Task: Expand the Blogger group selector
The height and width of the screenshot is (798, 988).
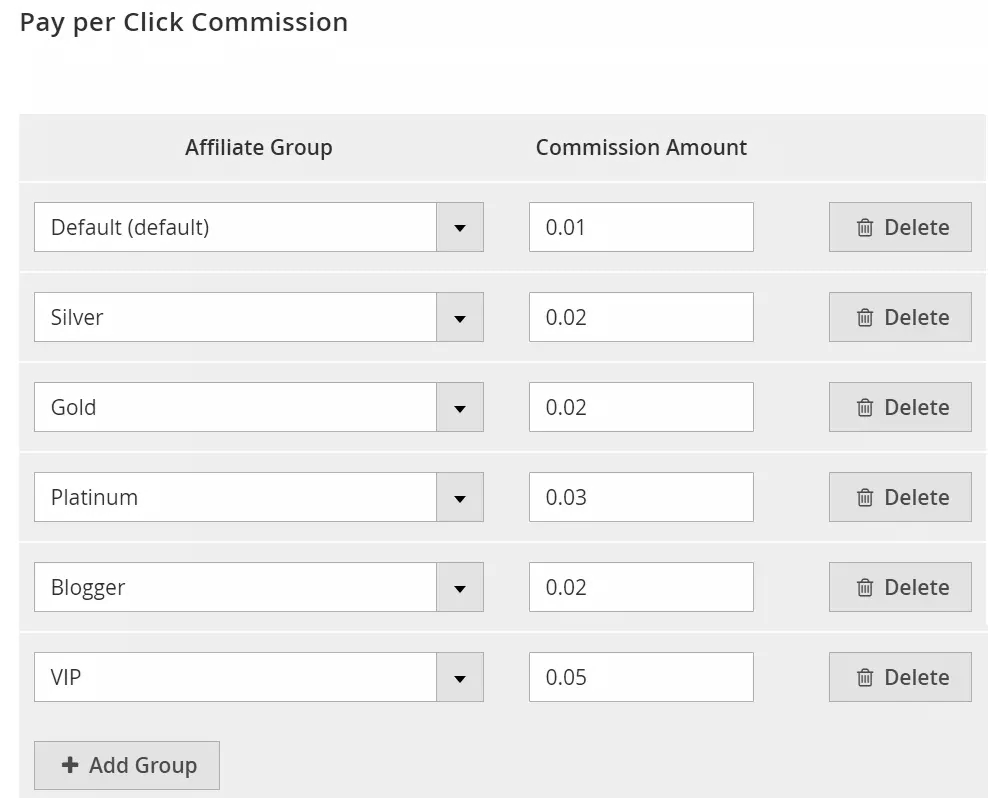Action: point(460,587)
